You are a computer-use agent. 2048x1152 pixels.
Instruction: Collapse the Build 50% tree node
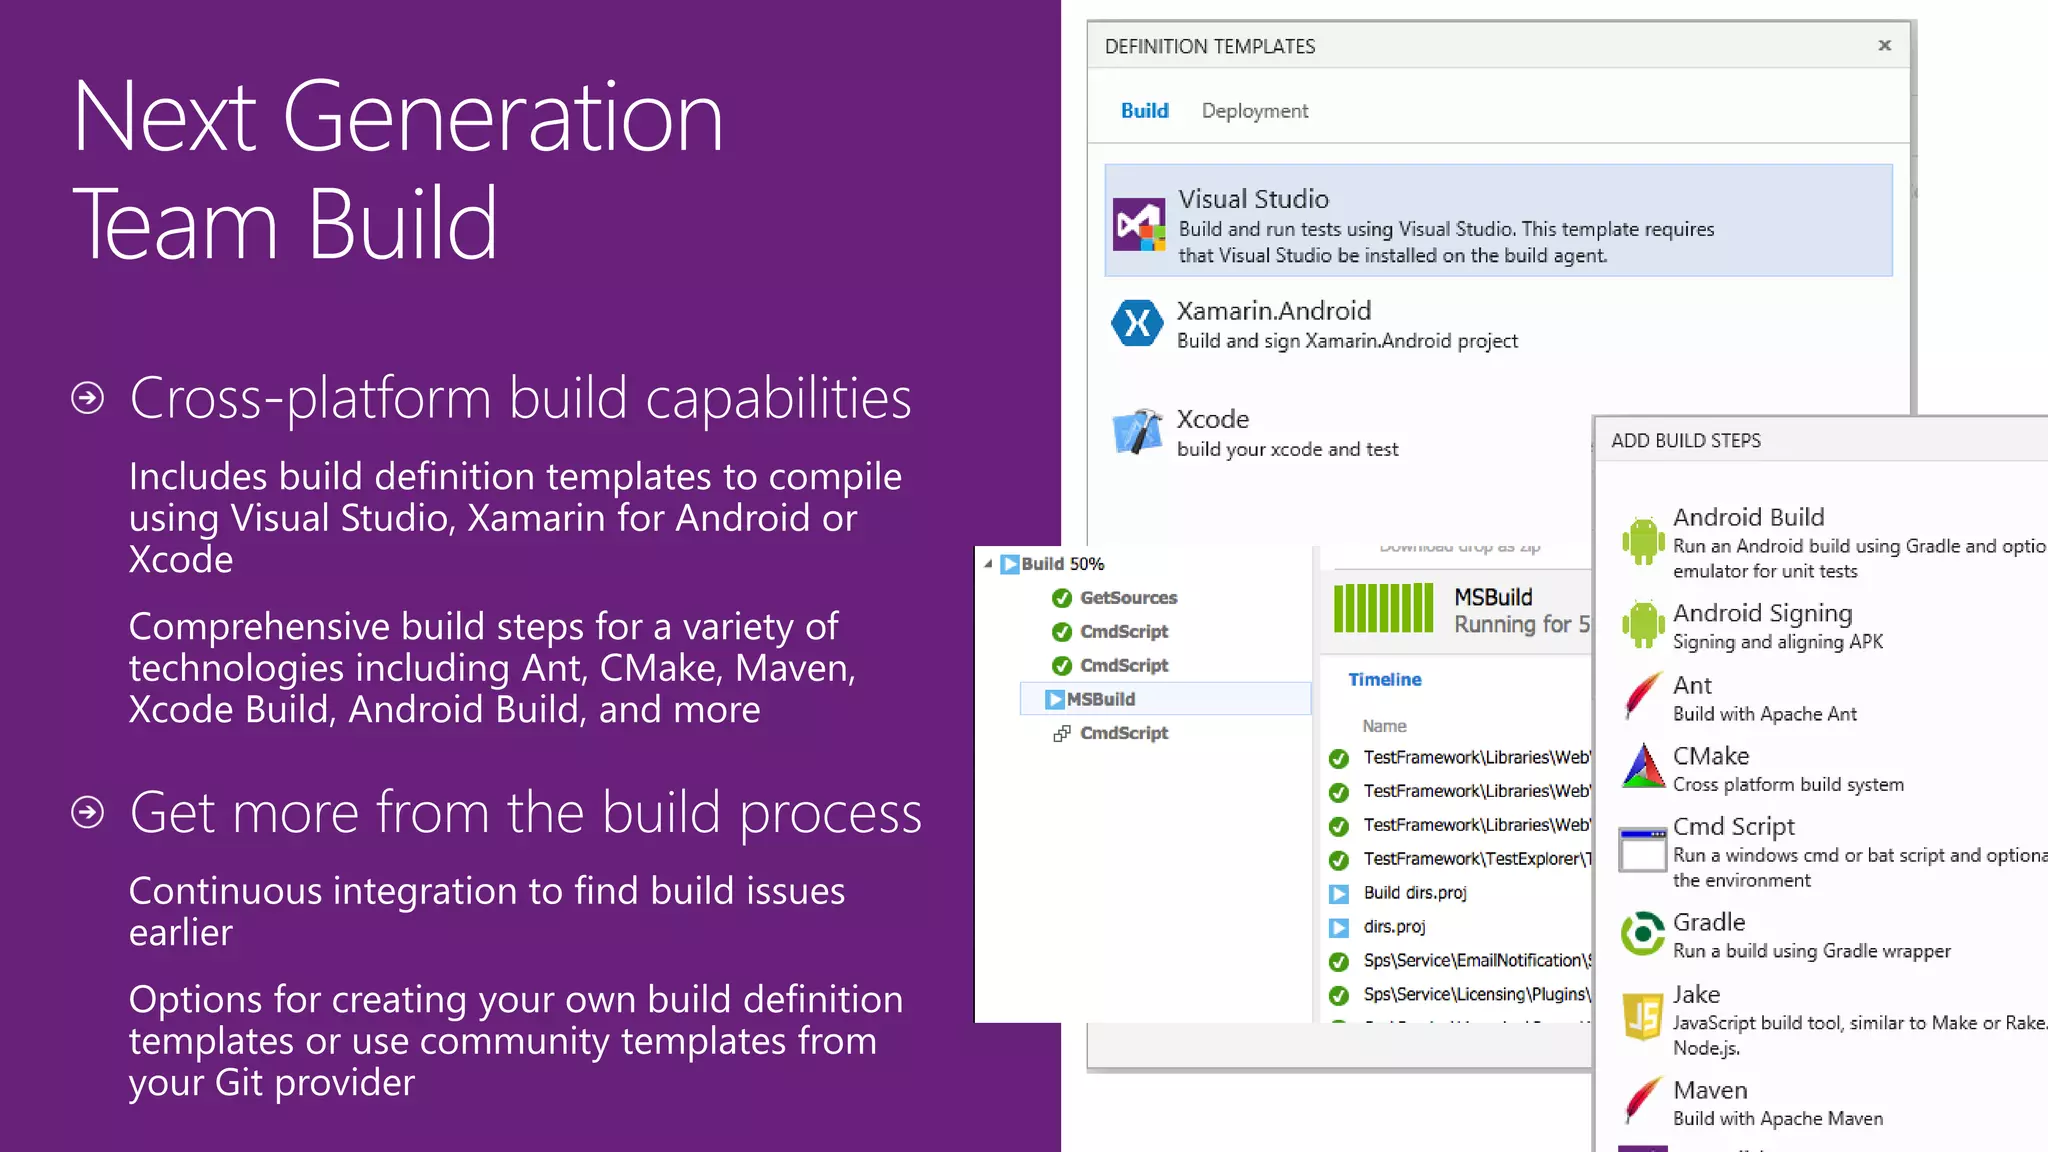click(988, 564)
